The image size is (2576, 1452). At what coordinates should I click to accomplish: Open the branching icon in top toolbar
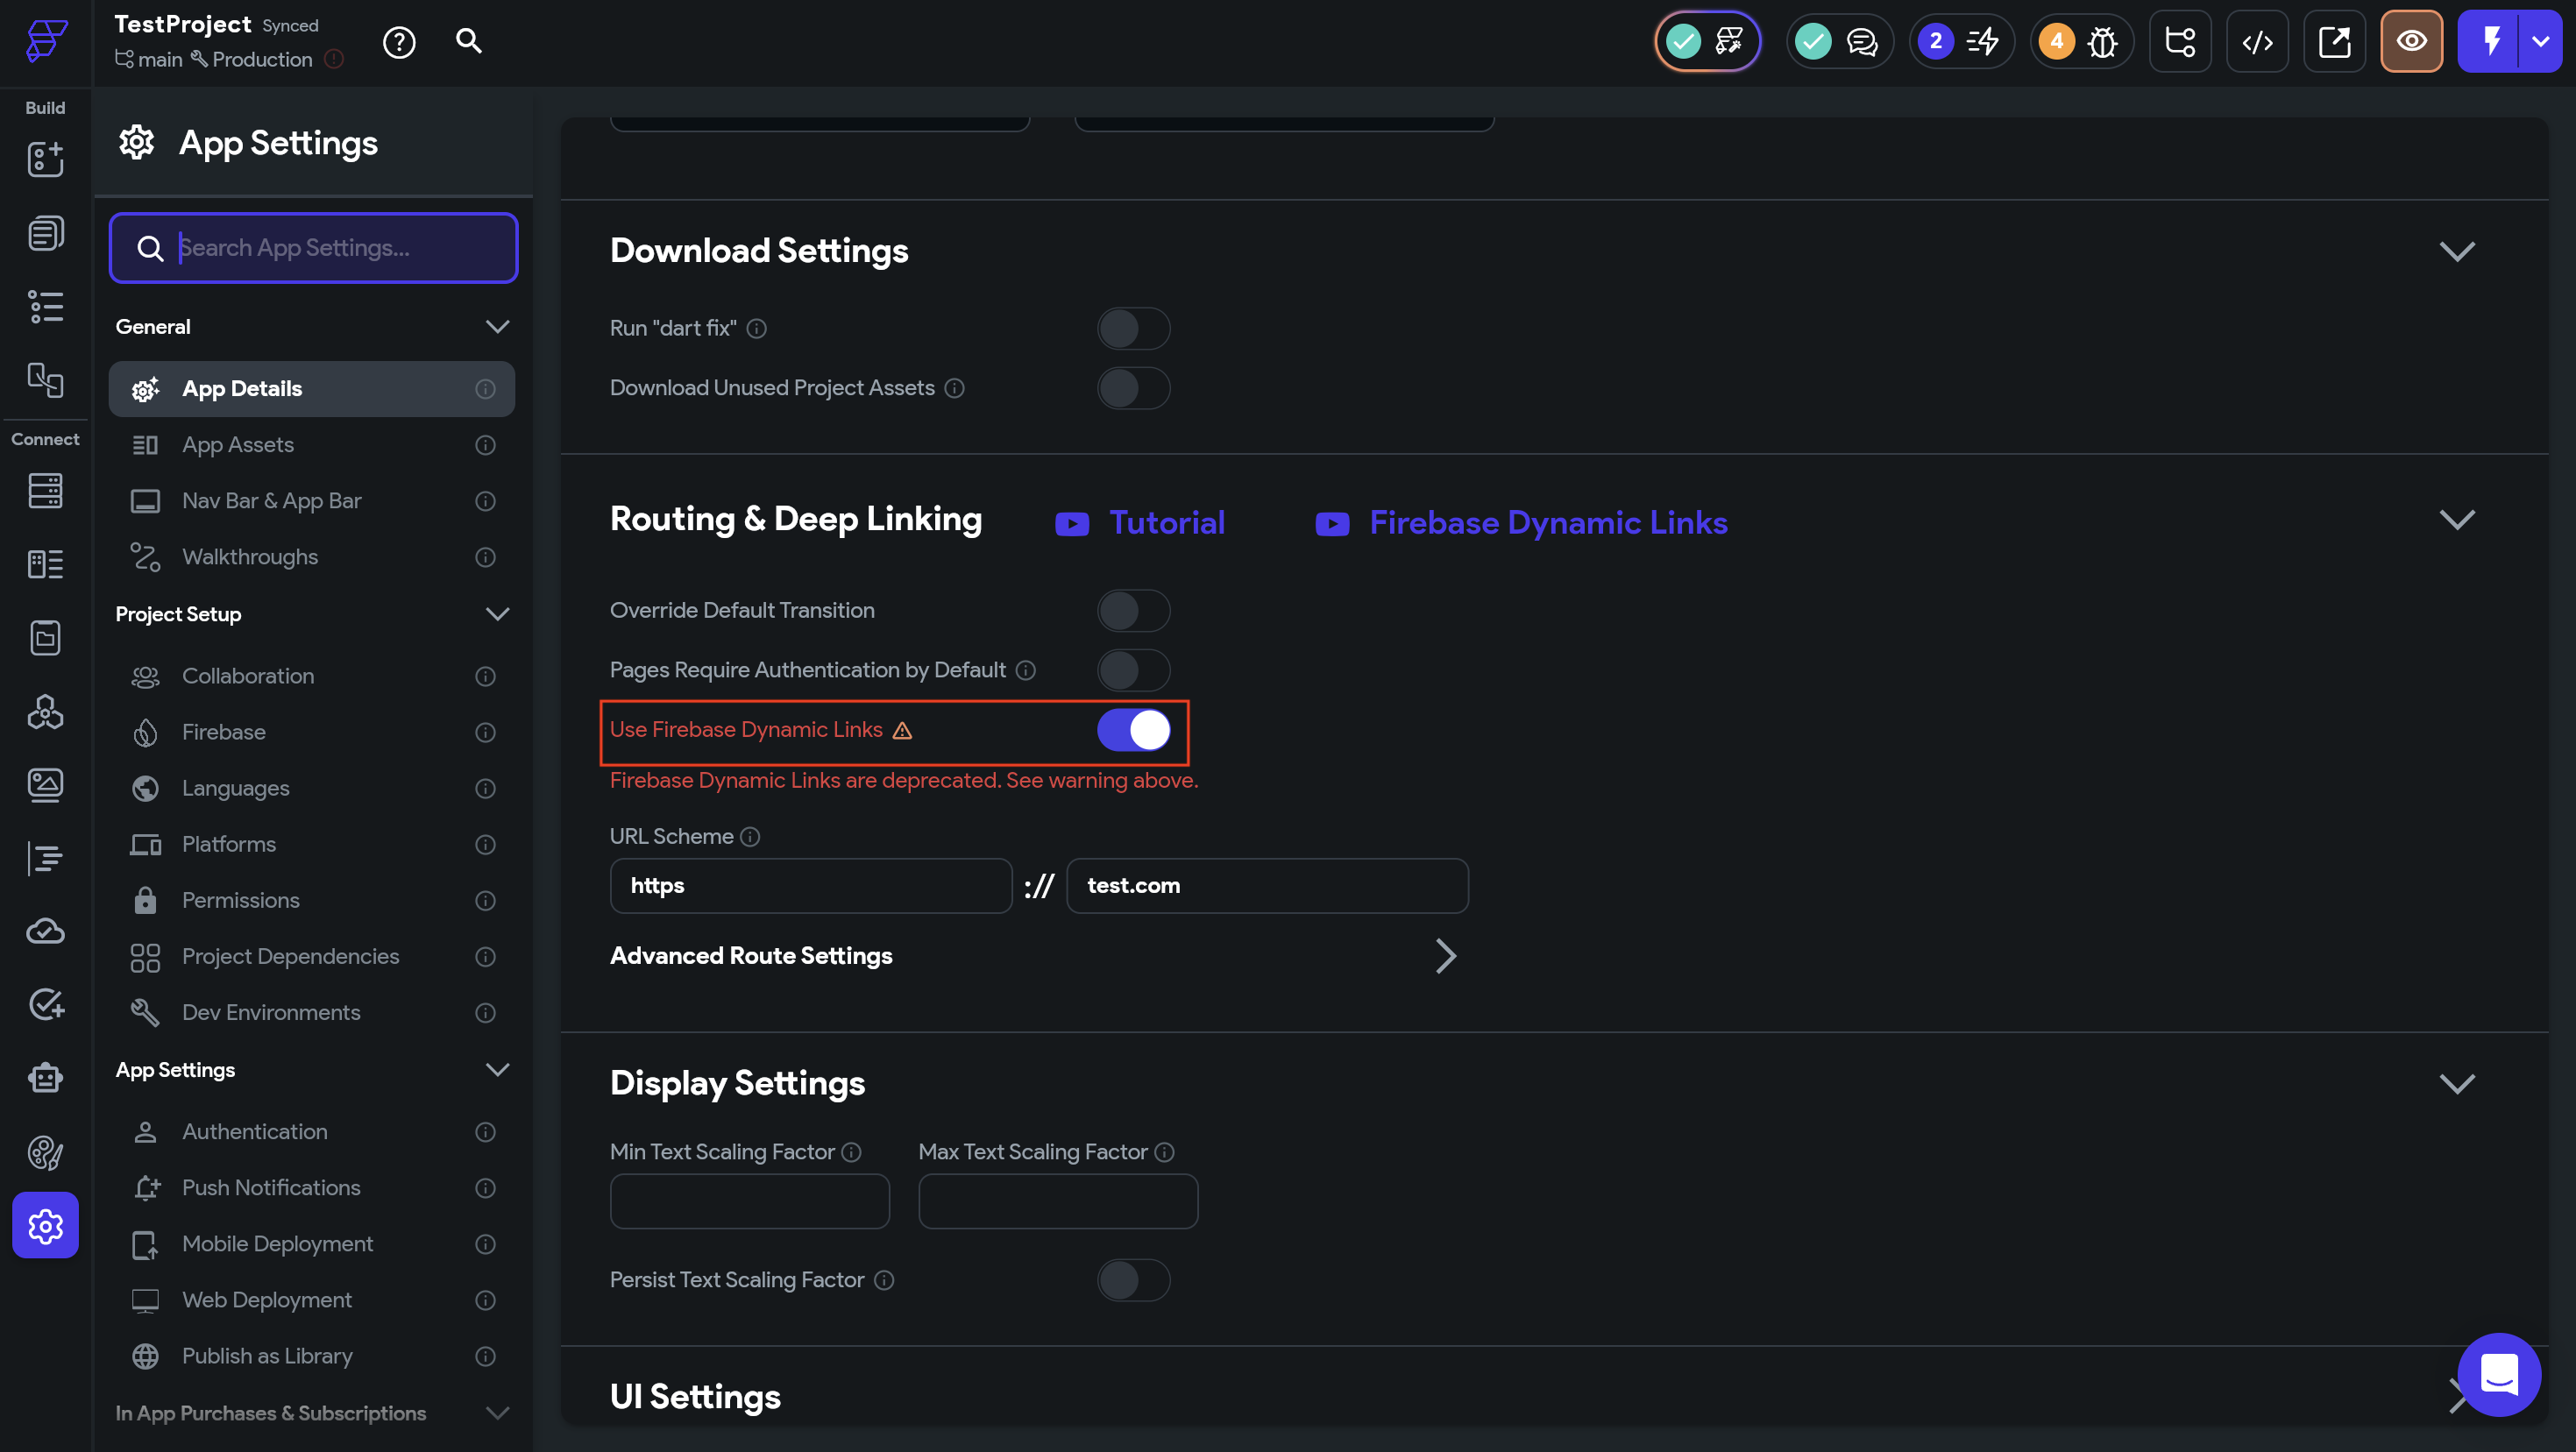tap(2179, 42)
